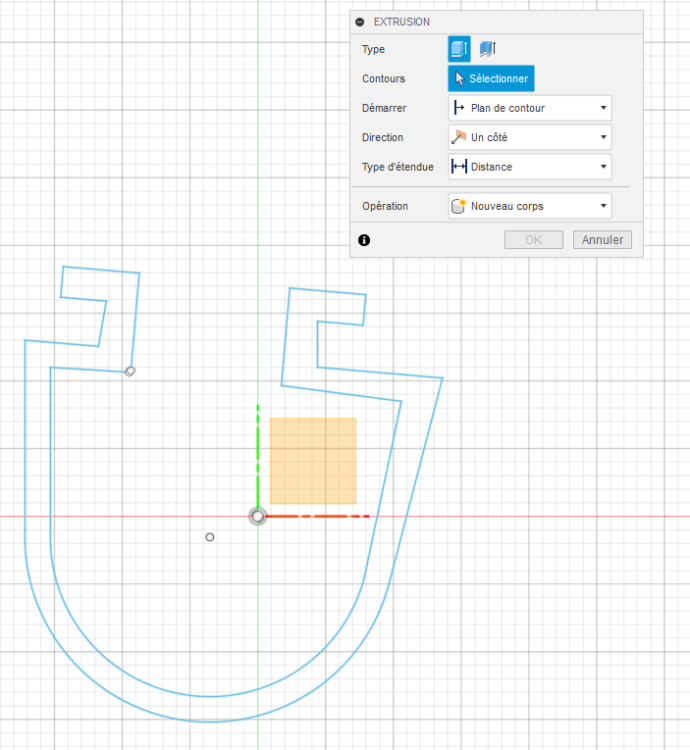Open the Direction 'Un côté' dropdown
The height and width of the screenshot is (750, 690).
coord(530,137)
